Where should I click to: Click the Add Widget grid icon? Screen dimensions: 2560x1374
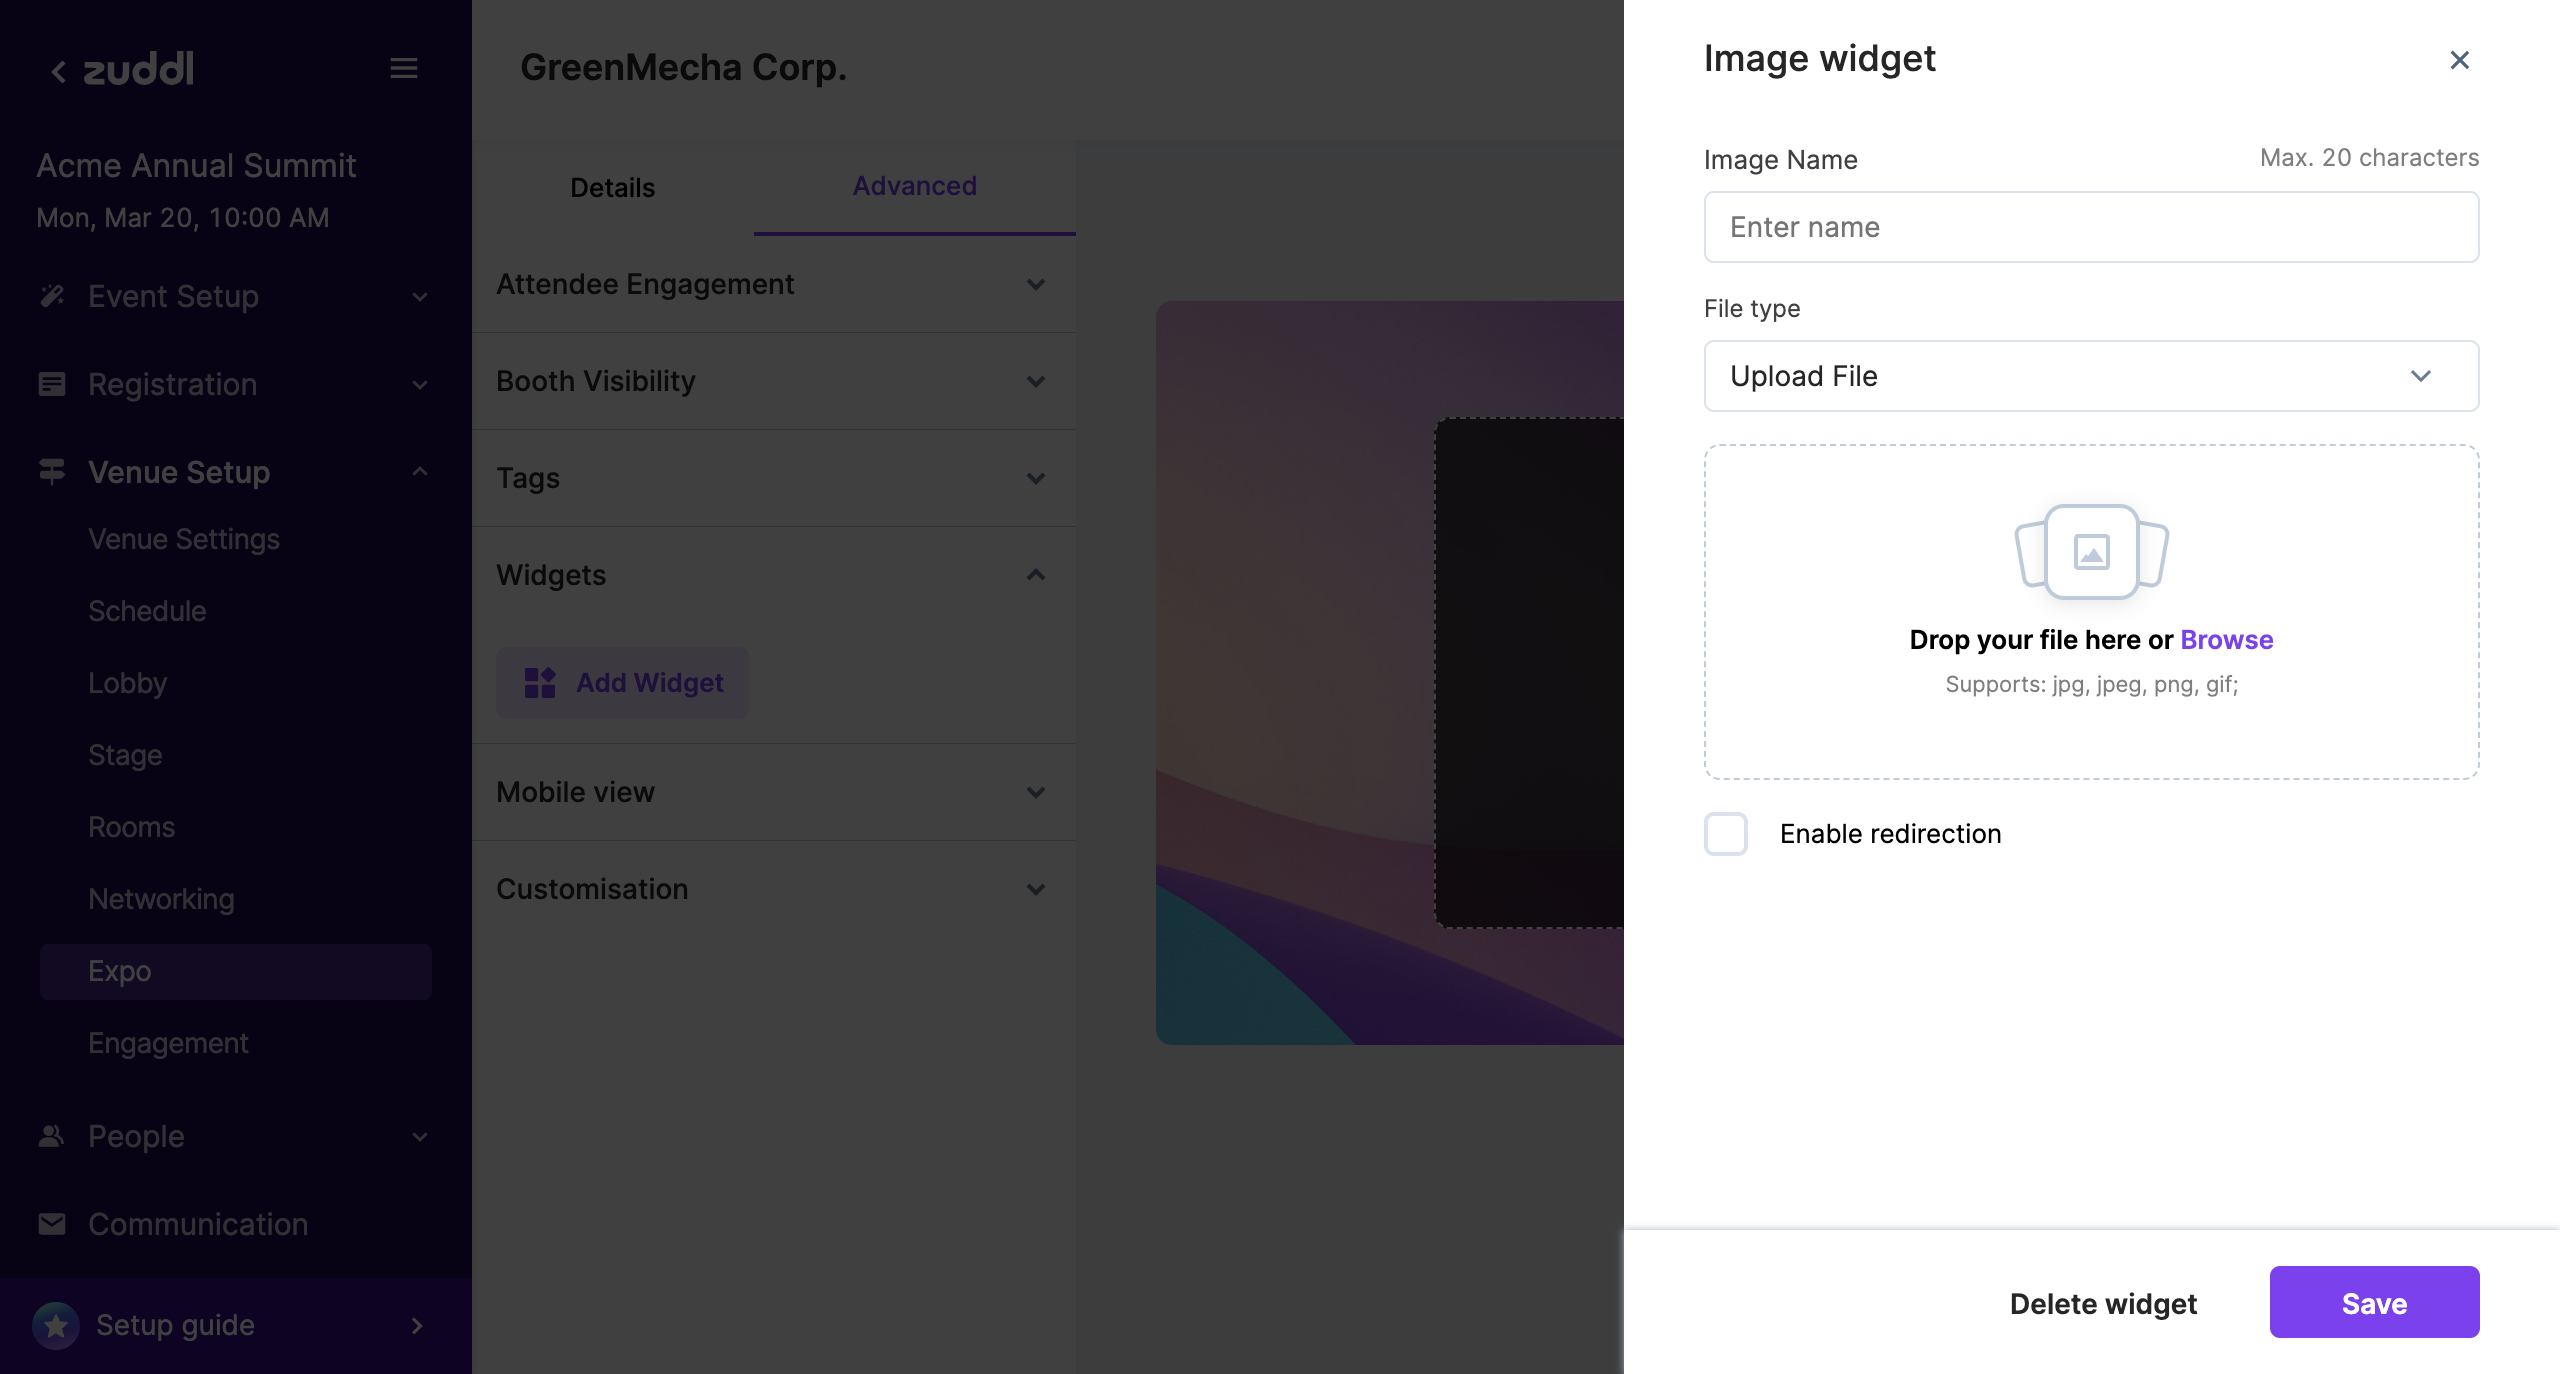pyautogui.click(x=540, y=683)
